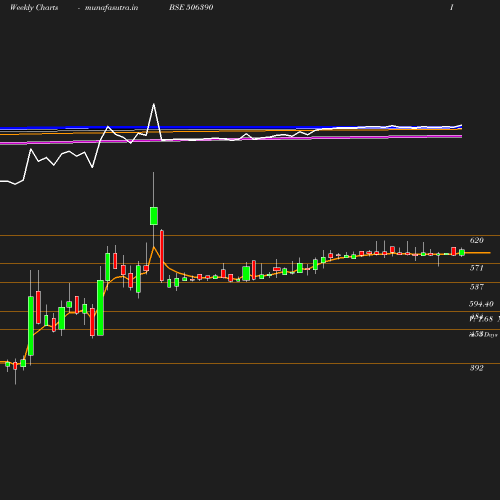Image resolution: width=500 pixels, height=500 pixels.
Task: Click the 620 price level label
Action: pos(476,240)
